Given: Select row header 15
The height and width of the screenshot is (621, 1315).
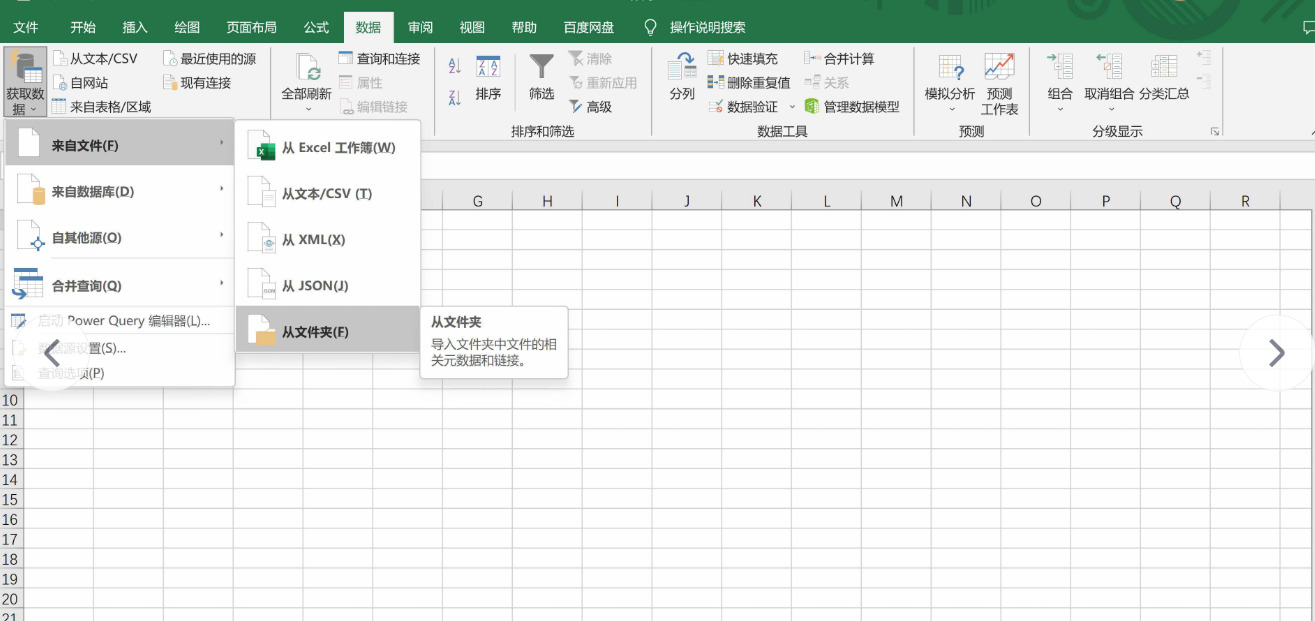Looking at the screenshot, I should (x=11, y=499).
